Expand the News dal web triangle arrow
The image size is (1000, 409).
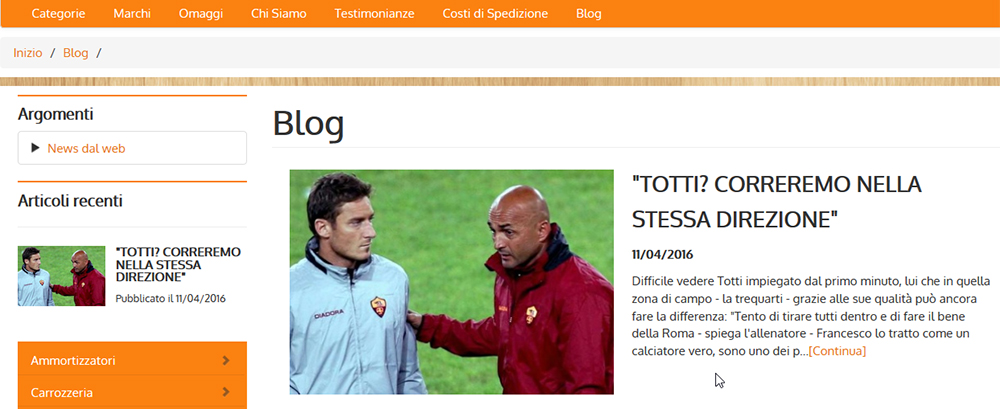[x=35, y=148]
